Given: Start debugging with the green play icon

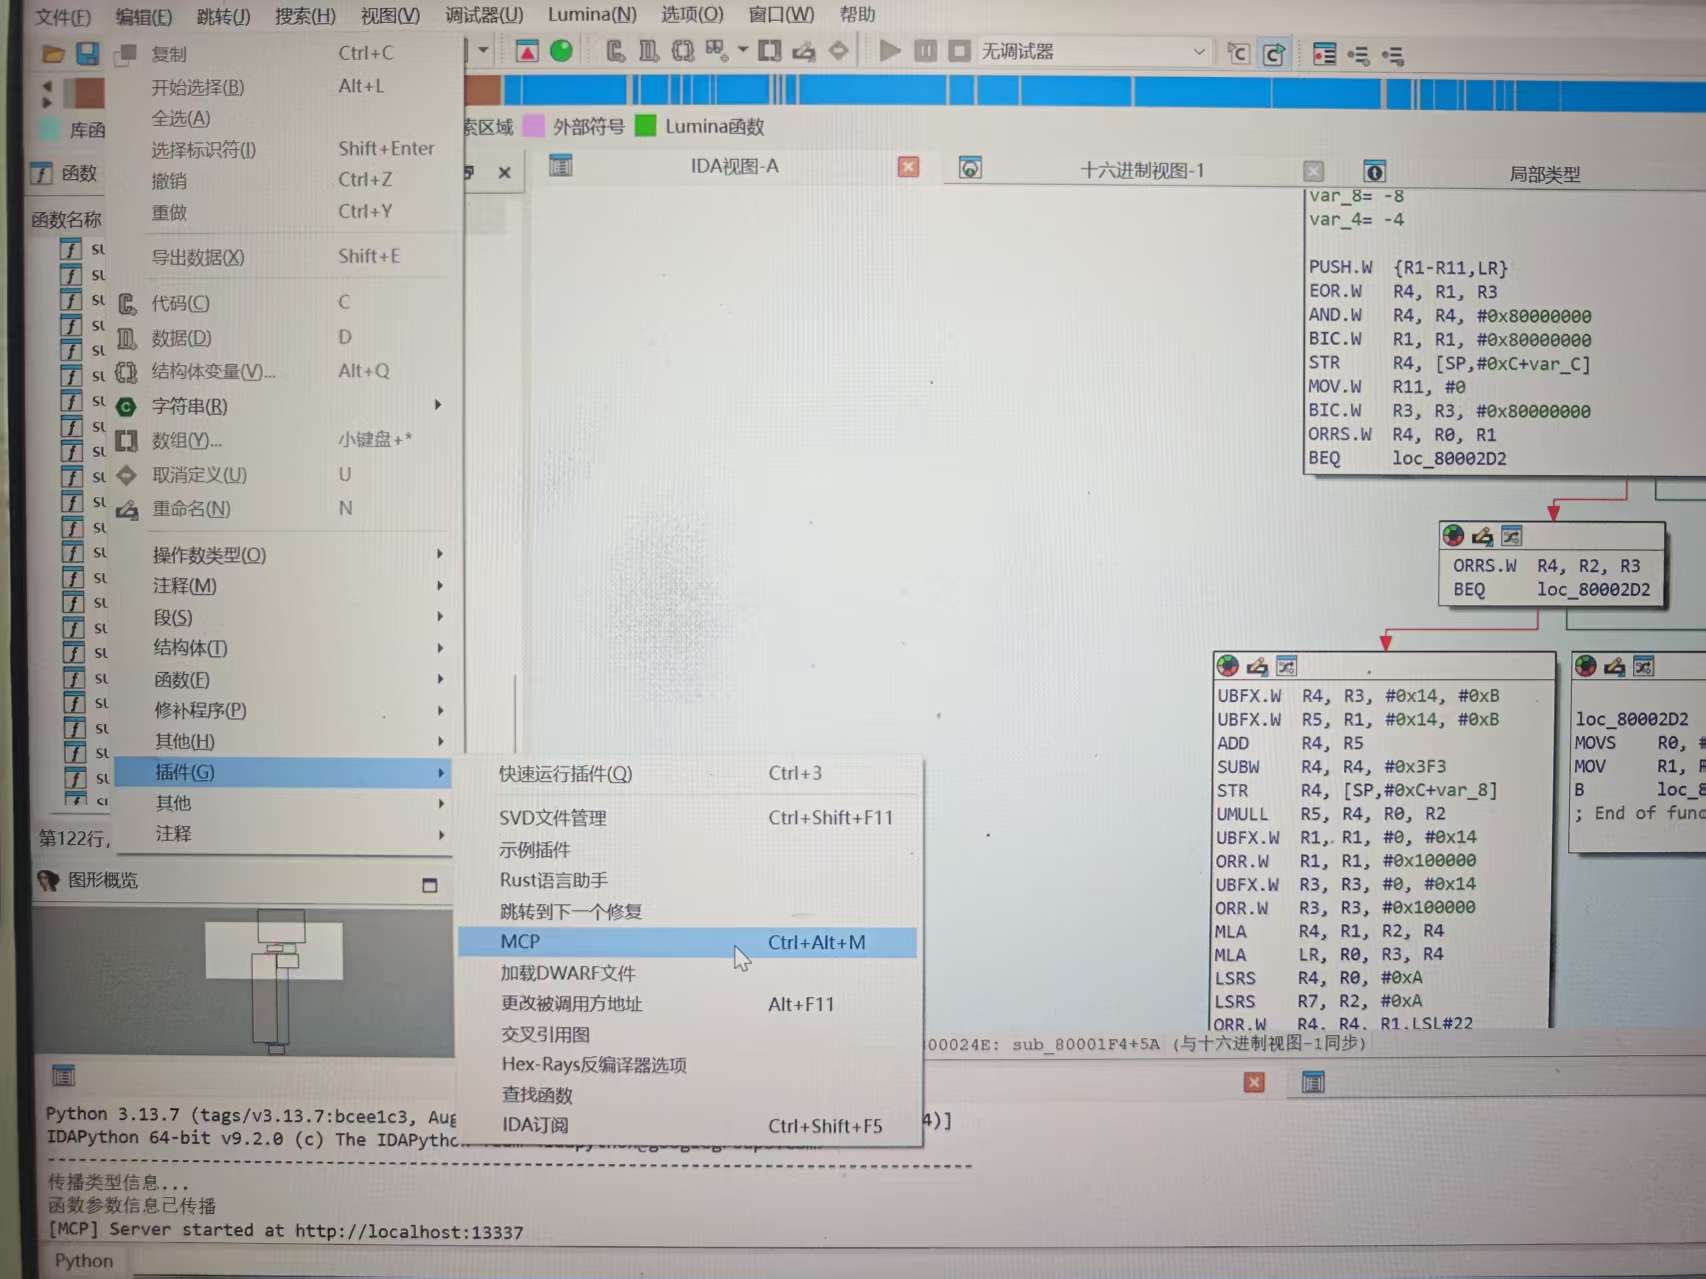Looking at the screenshot, I should tap(889, 51).
